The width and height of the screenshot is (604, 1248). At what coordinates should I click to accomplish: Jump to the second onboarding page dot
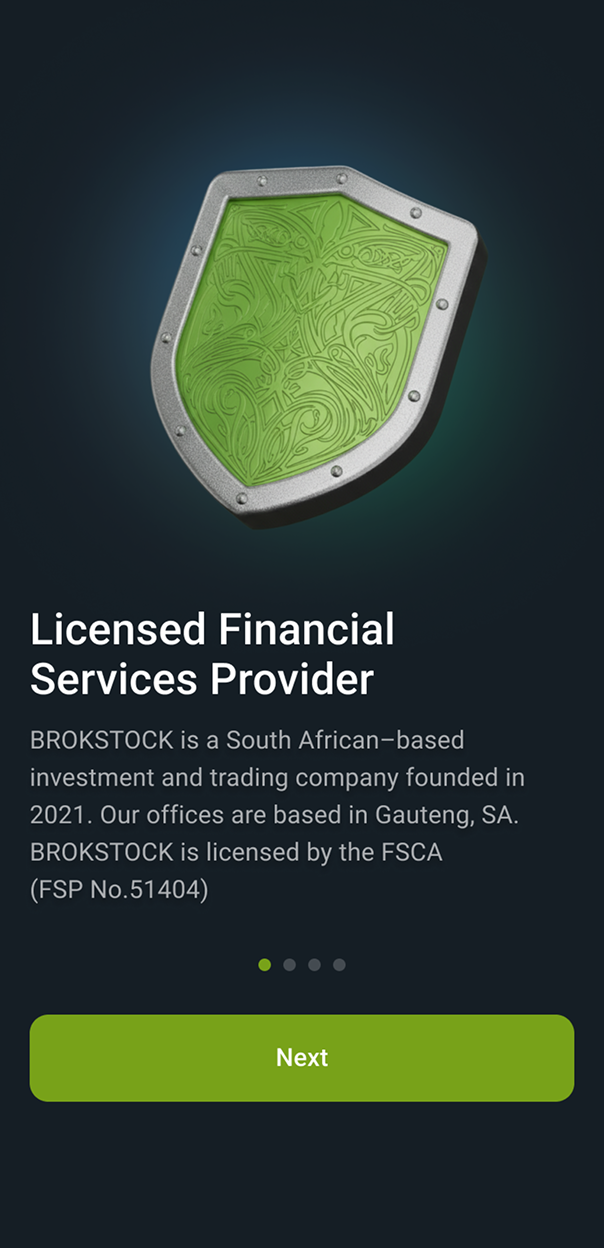point(289,965)
